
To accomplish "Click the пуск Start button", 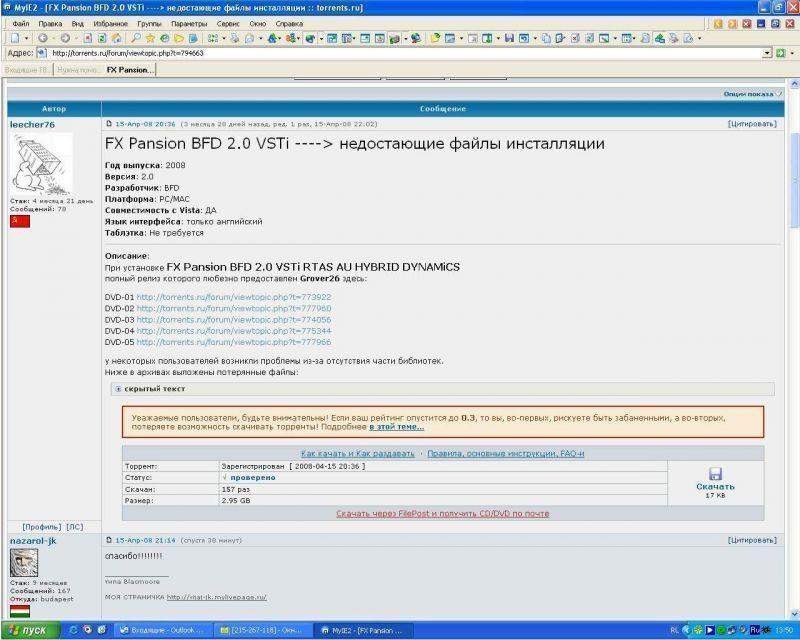I will pos(30,630).
